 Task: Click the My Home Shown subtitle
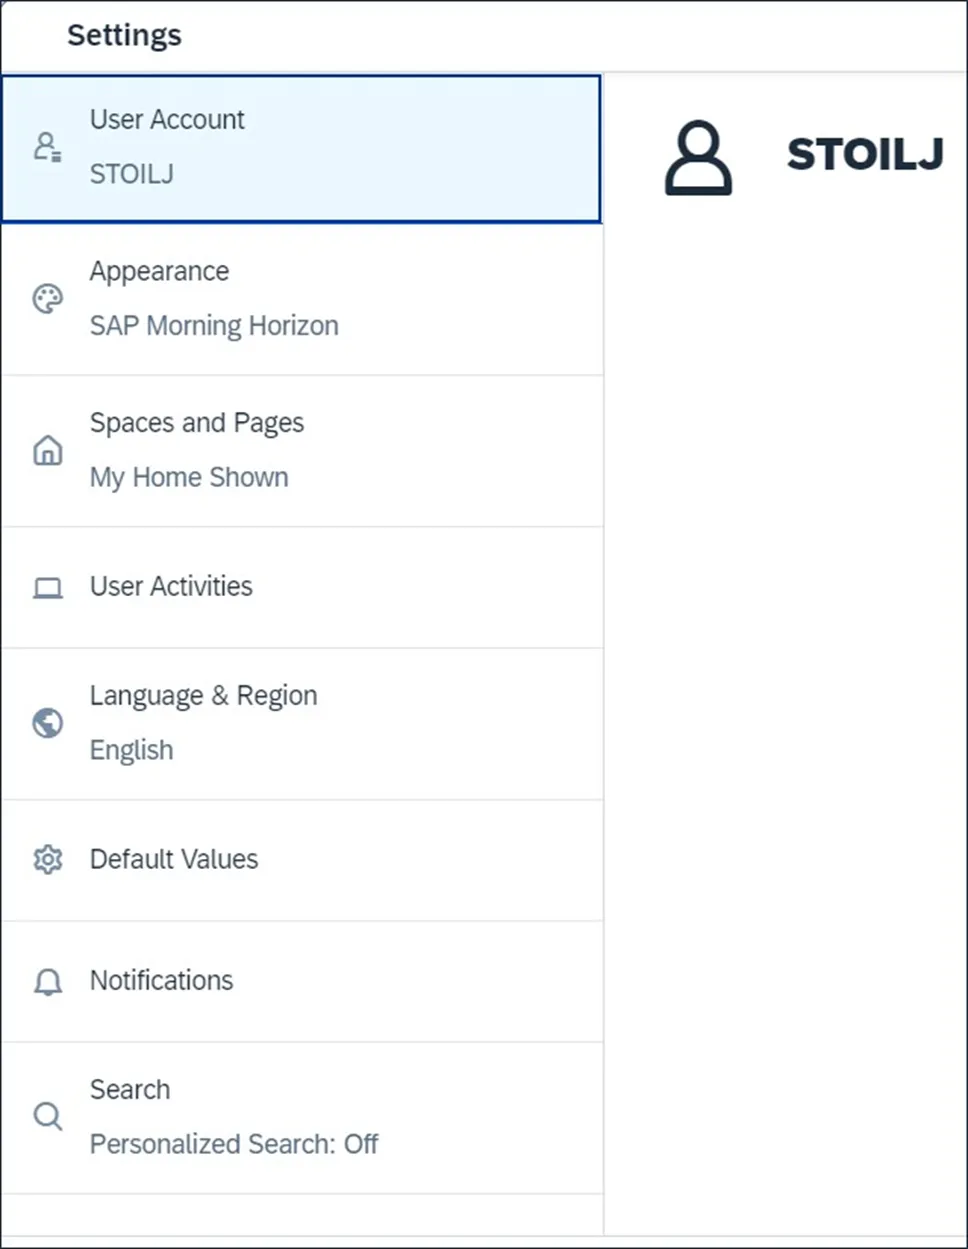[x=189, y=478]
